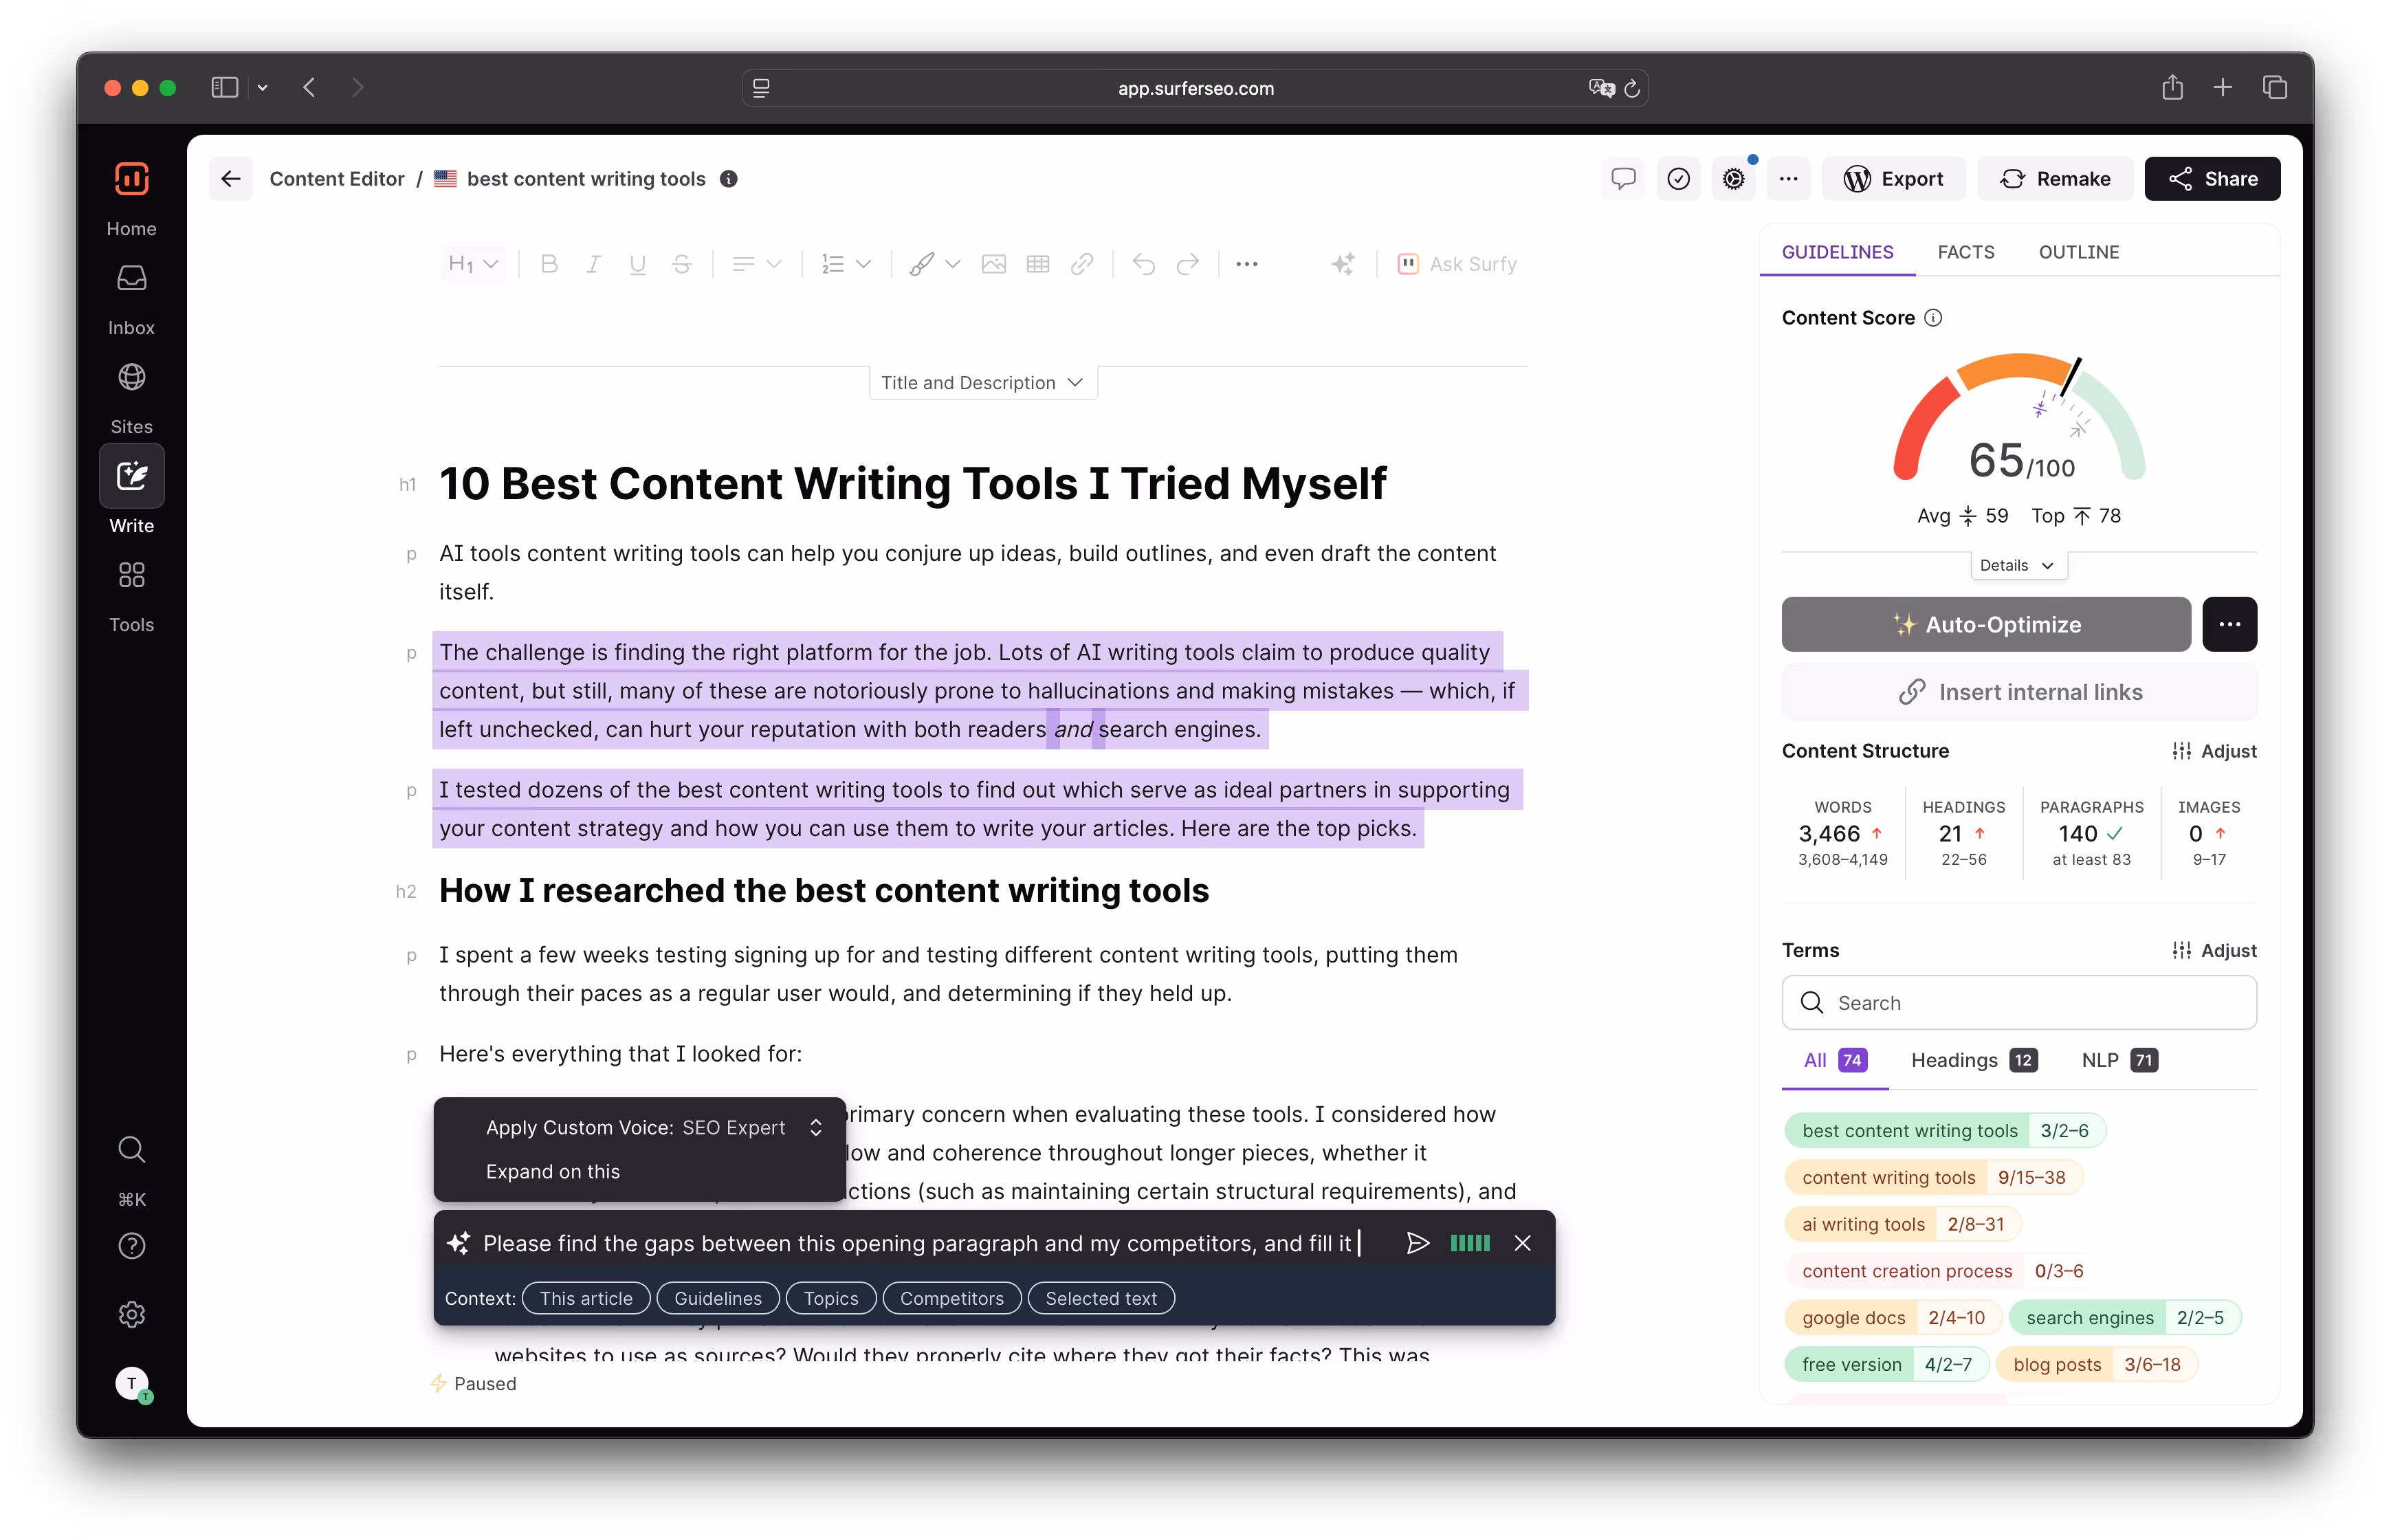The width and height of the screenshot is (2391, 1540).
Task: Click the Undo arrow icon
Action: [x=1144, y=264]
